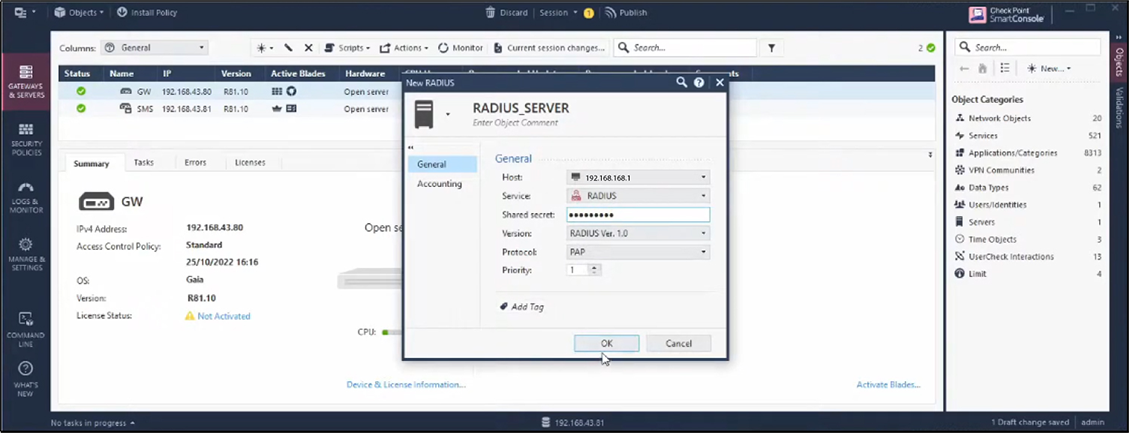Image resolution: width=1130 pixels, height=433 pixels.
Task: Click the filter funnel icon beside search
Action: 772,48
